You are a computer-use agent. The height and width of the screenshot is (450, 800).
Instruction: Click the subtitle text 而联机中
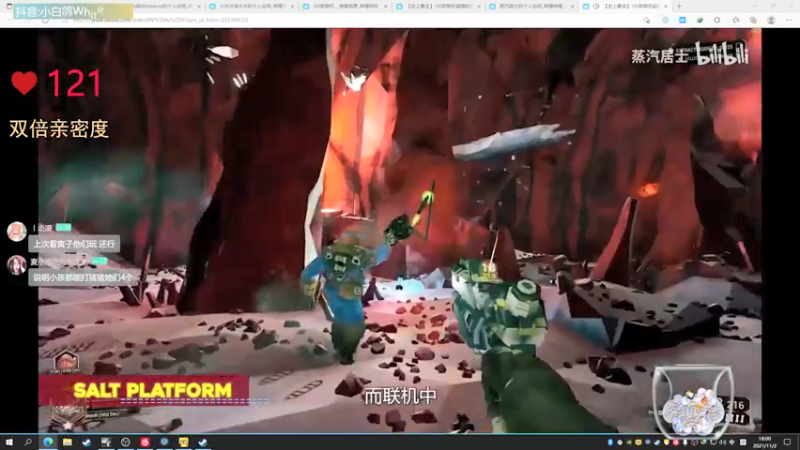(400, 396)
